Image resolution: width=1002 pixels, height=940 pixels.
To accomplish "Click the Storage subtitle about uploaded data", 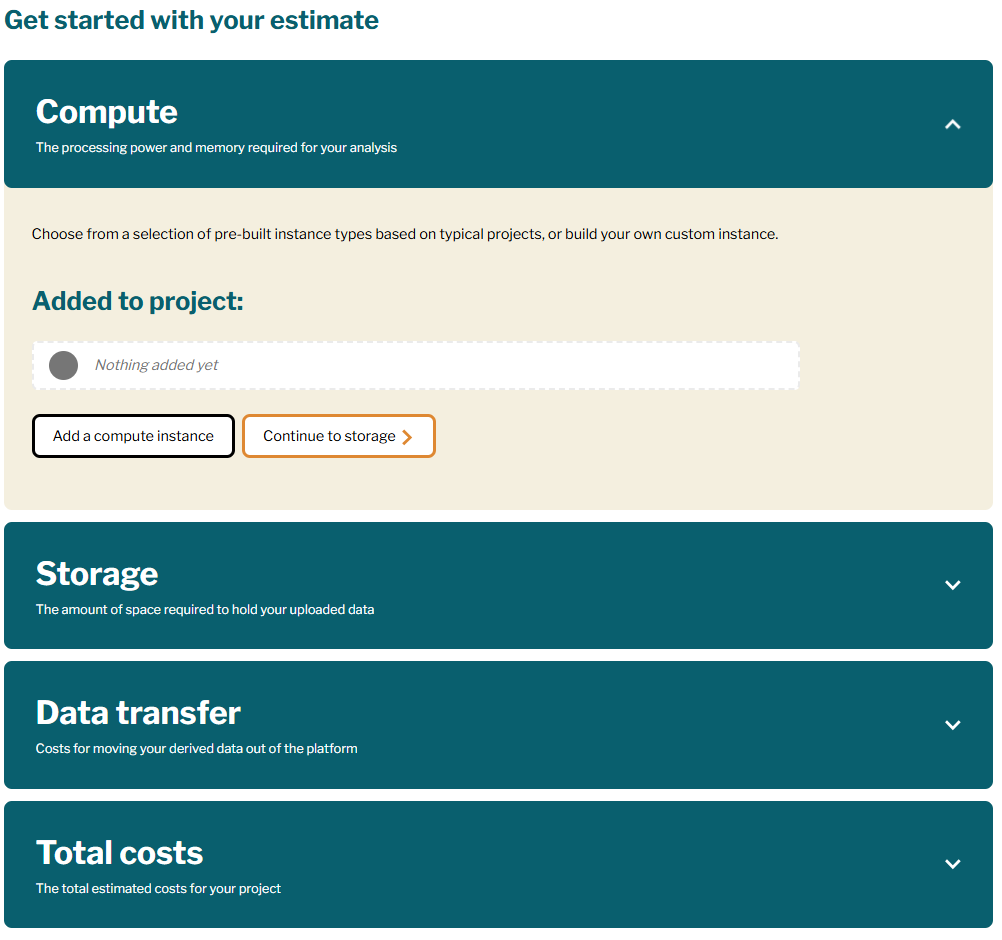I will (x=205, y=609).
